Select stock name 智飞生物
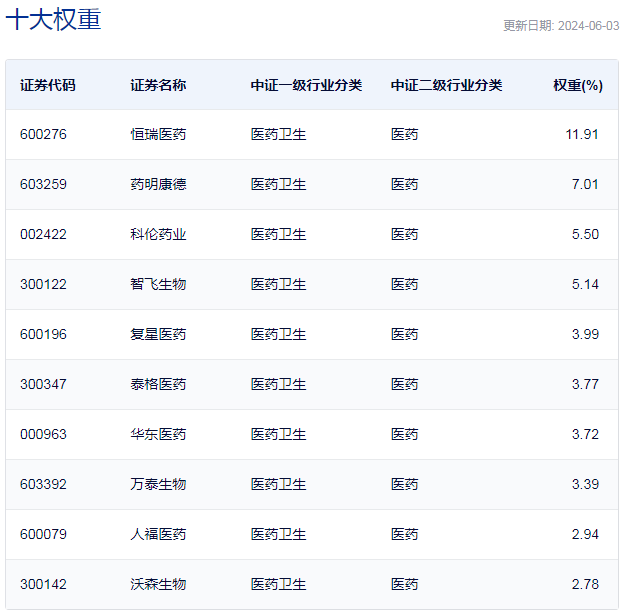The width and height of the screenshot is (624, 616). pyautogui.click(x=158, y=285)
